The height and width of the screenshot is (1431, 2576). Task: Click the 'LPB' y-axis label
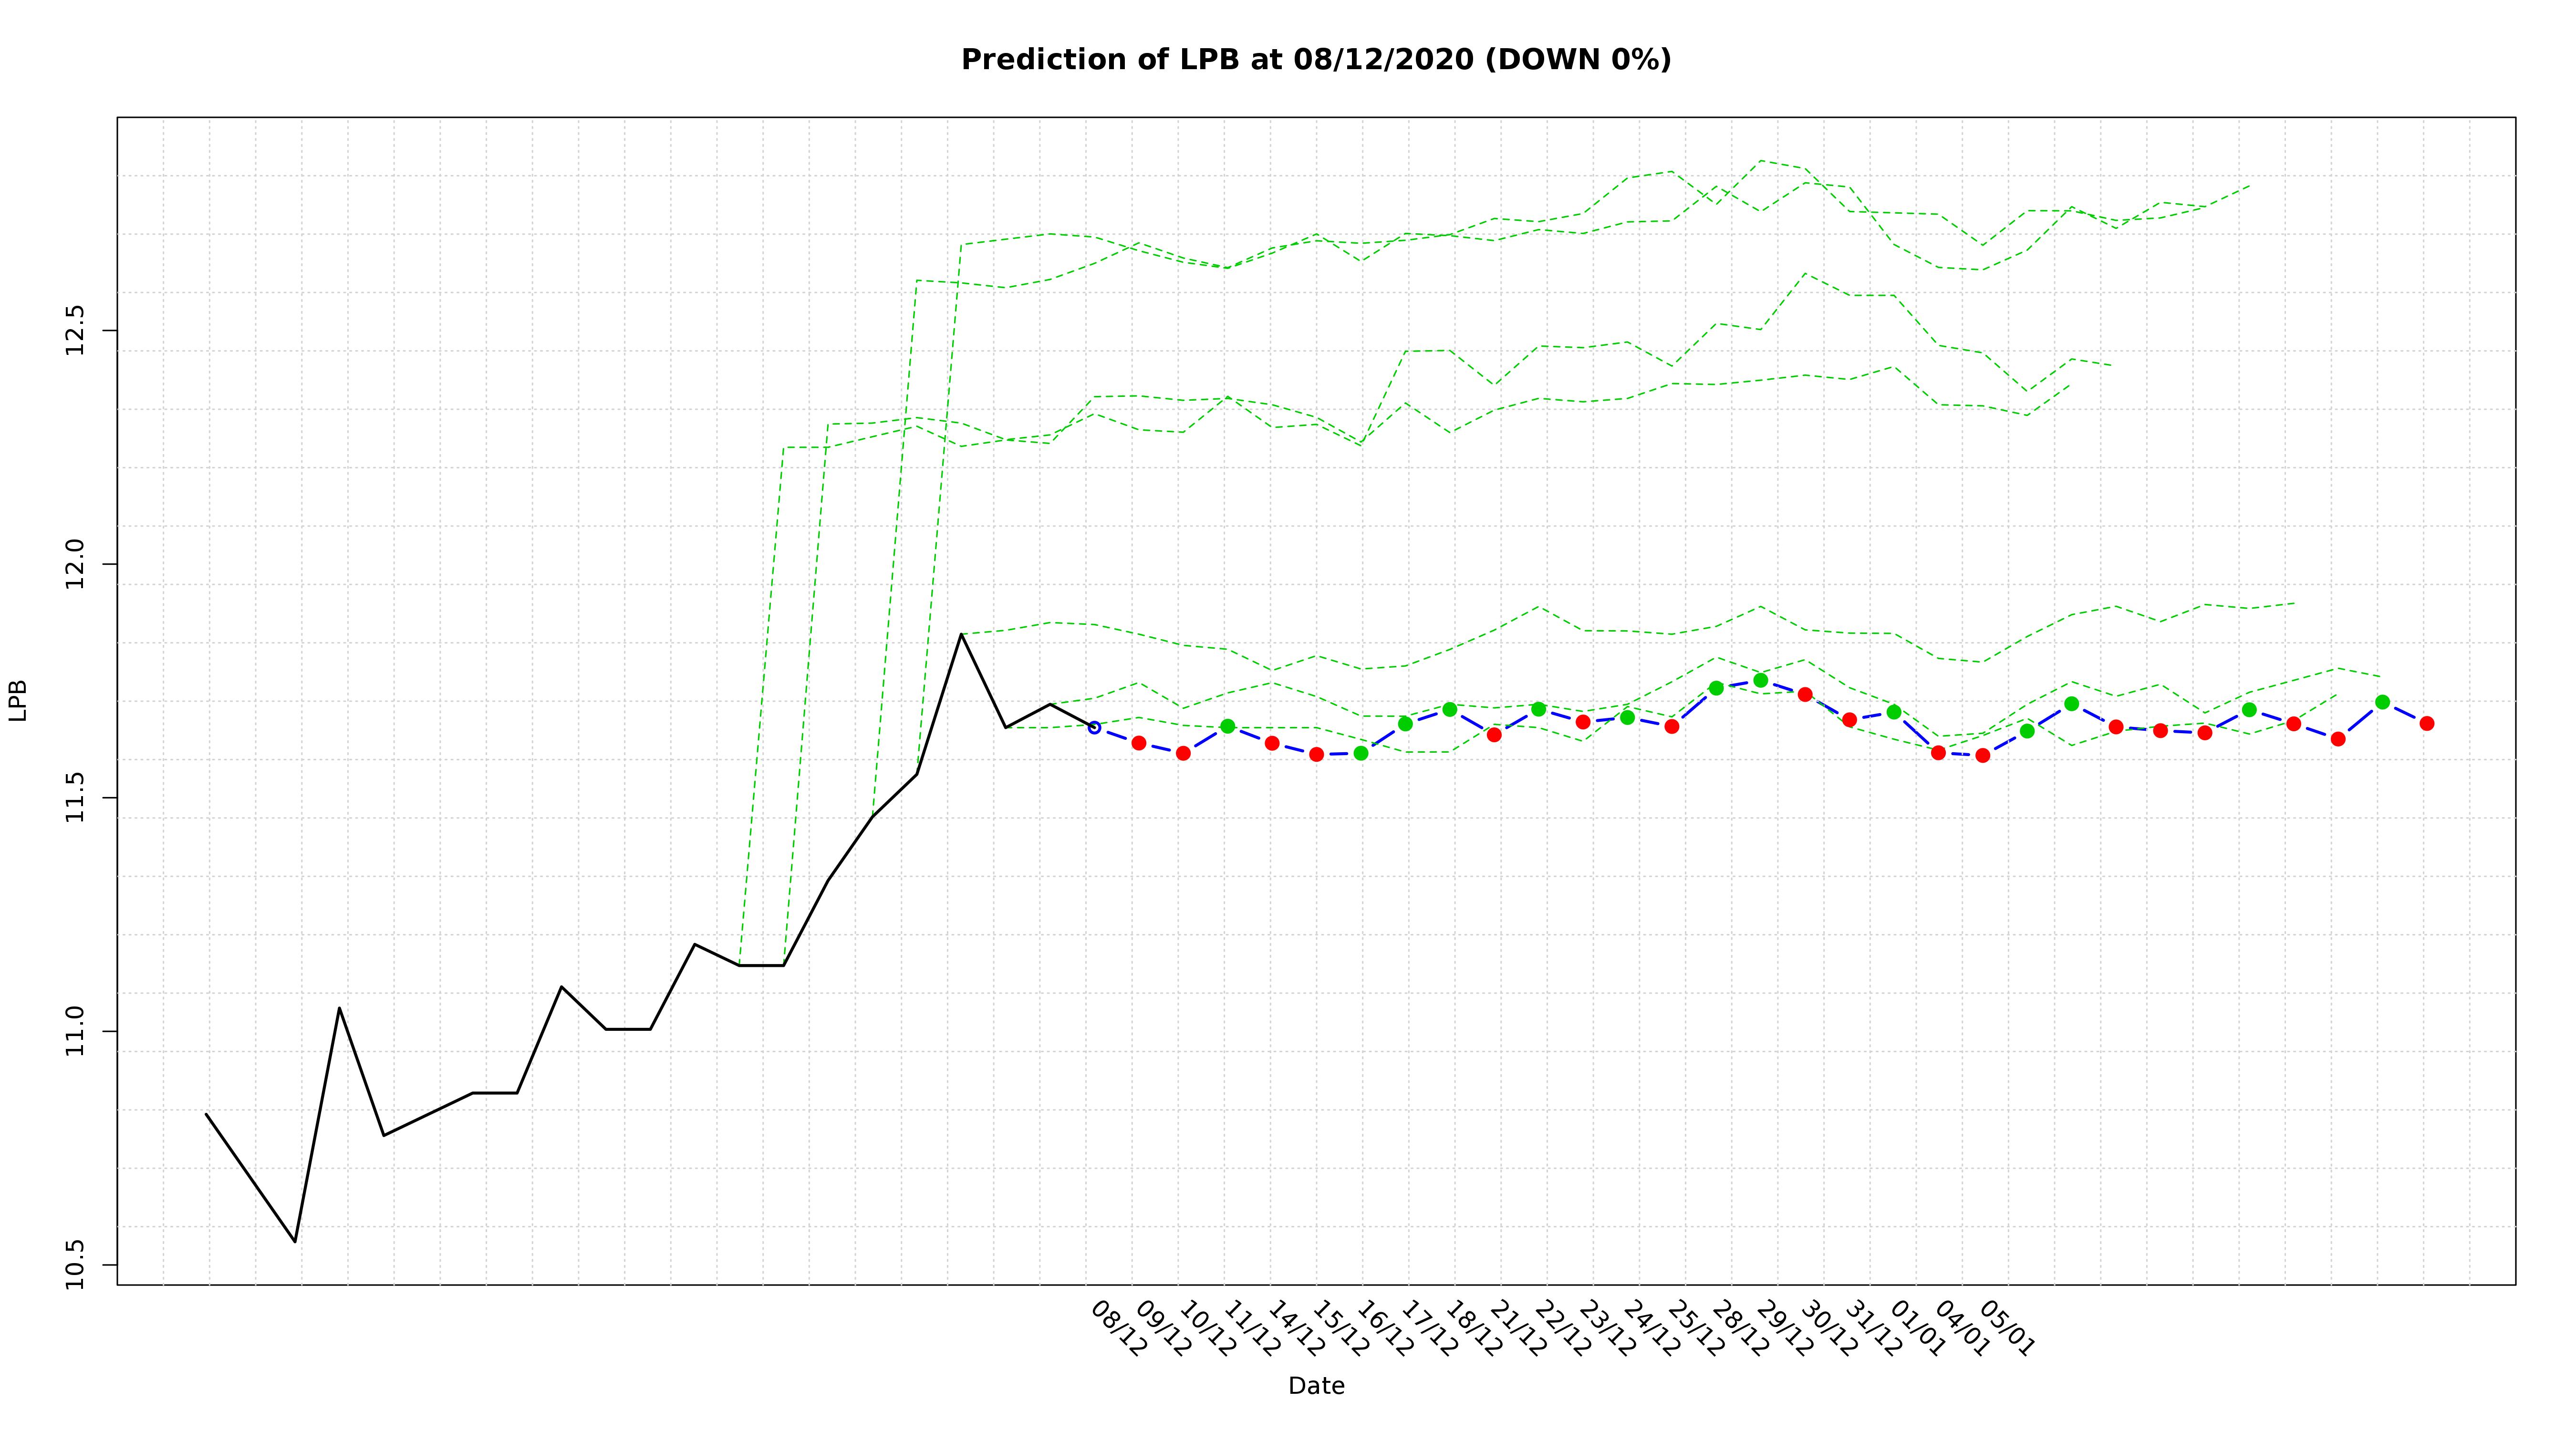pyautogui.click(x=18, y=700)
